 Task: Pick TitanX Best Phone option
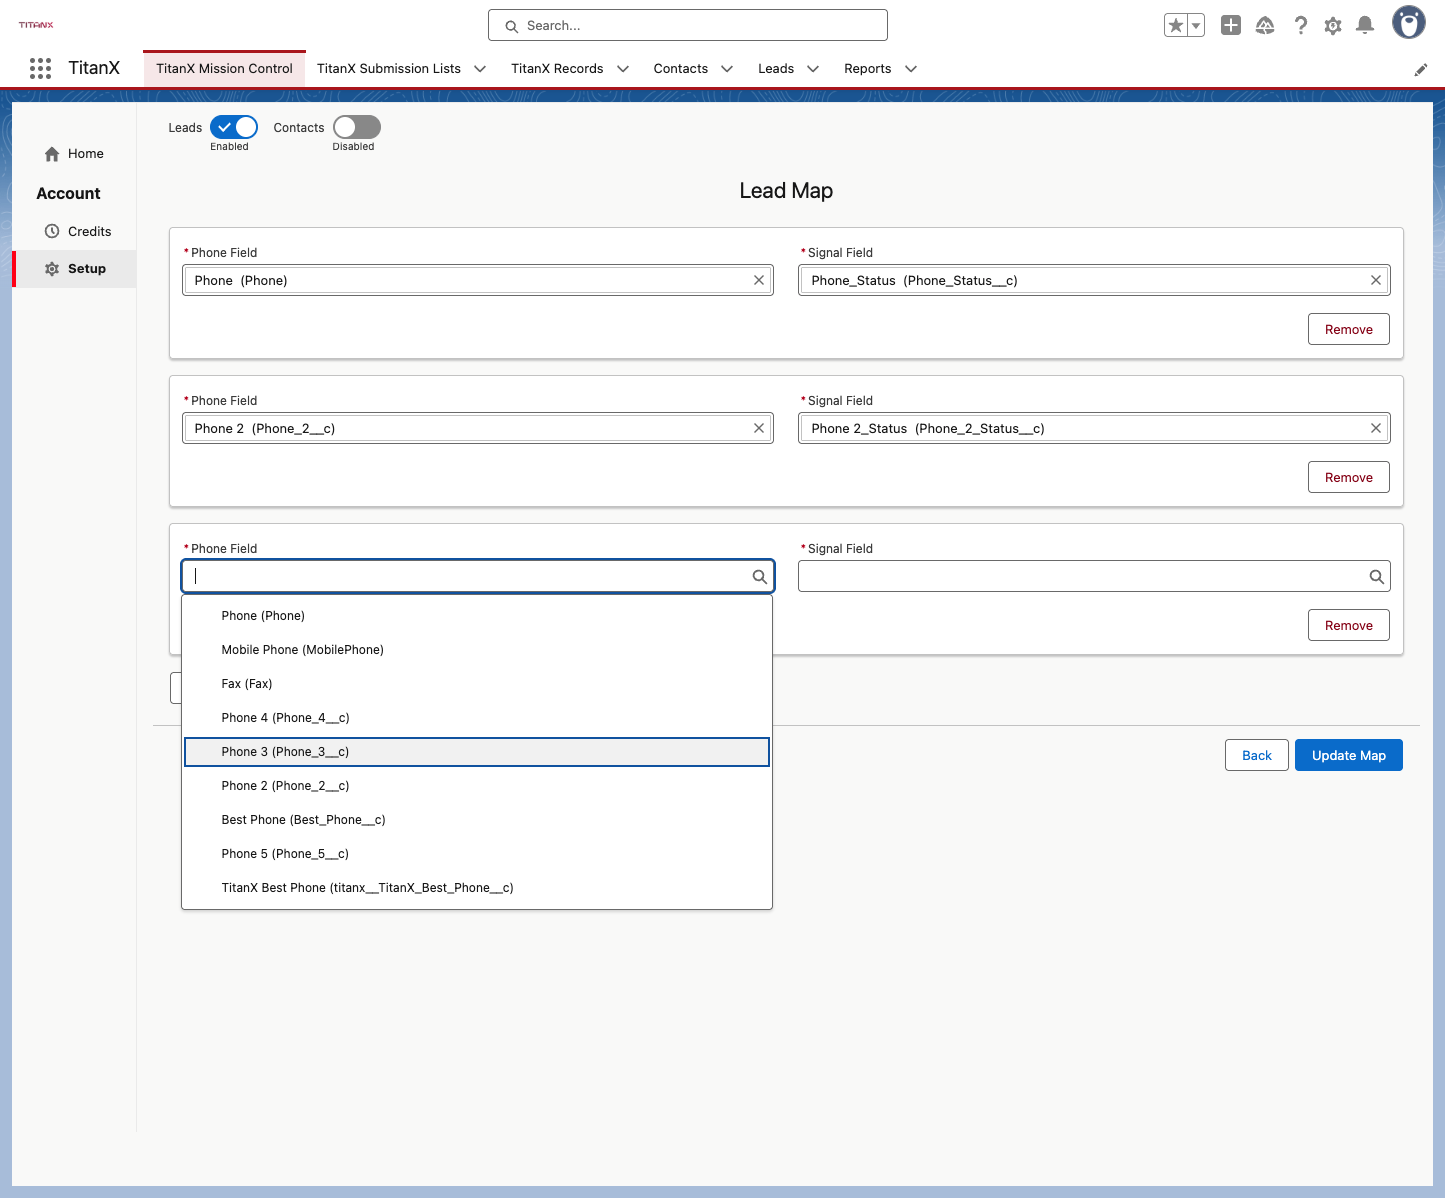[x=477, y=888]
